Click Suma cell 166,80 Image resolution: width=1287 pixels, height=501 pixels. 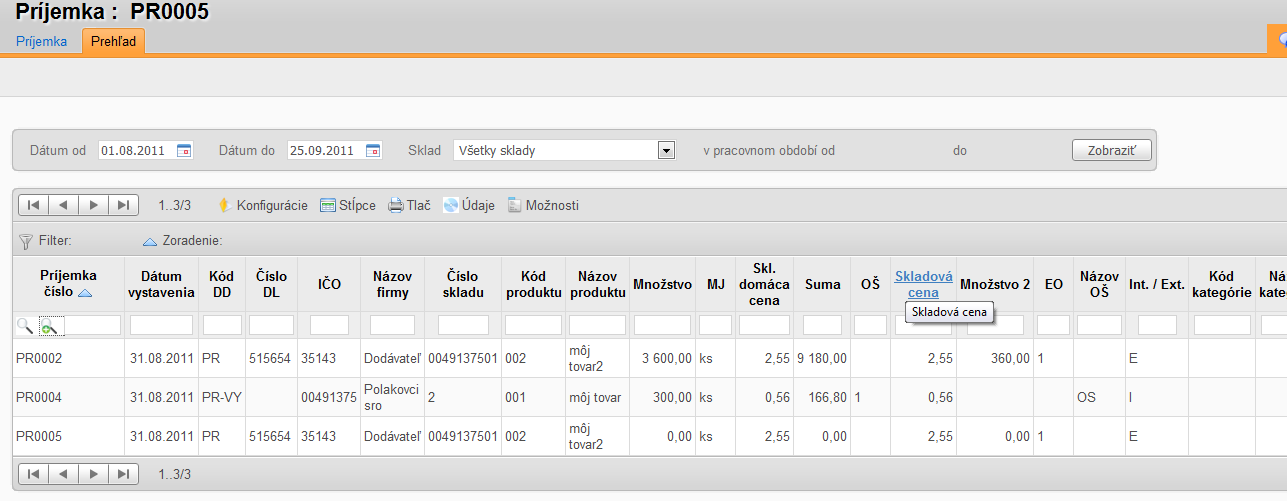point(823,397)
